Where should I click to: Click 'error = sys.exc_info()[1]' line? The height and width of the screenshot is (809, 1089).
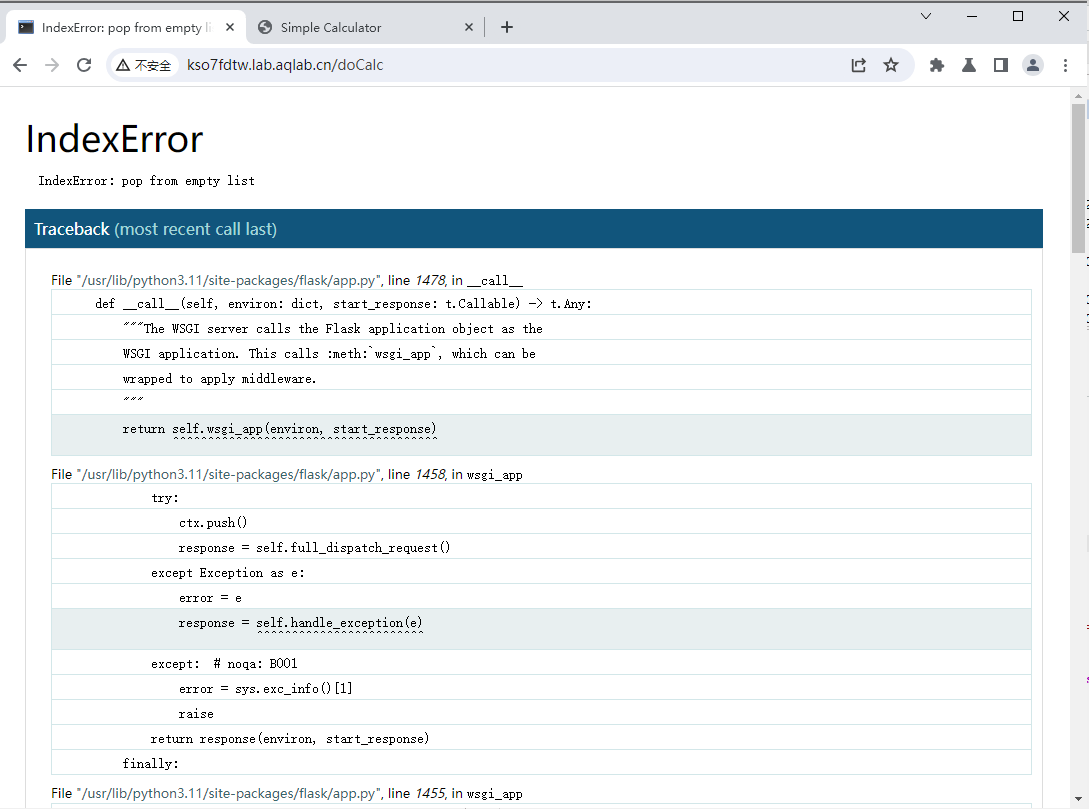541,688
